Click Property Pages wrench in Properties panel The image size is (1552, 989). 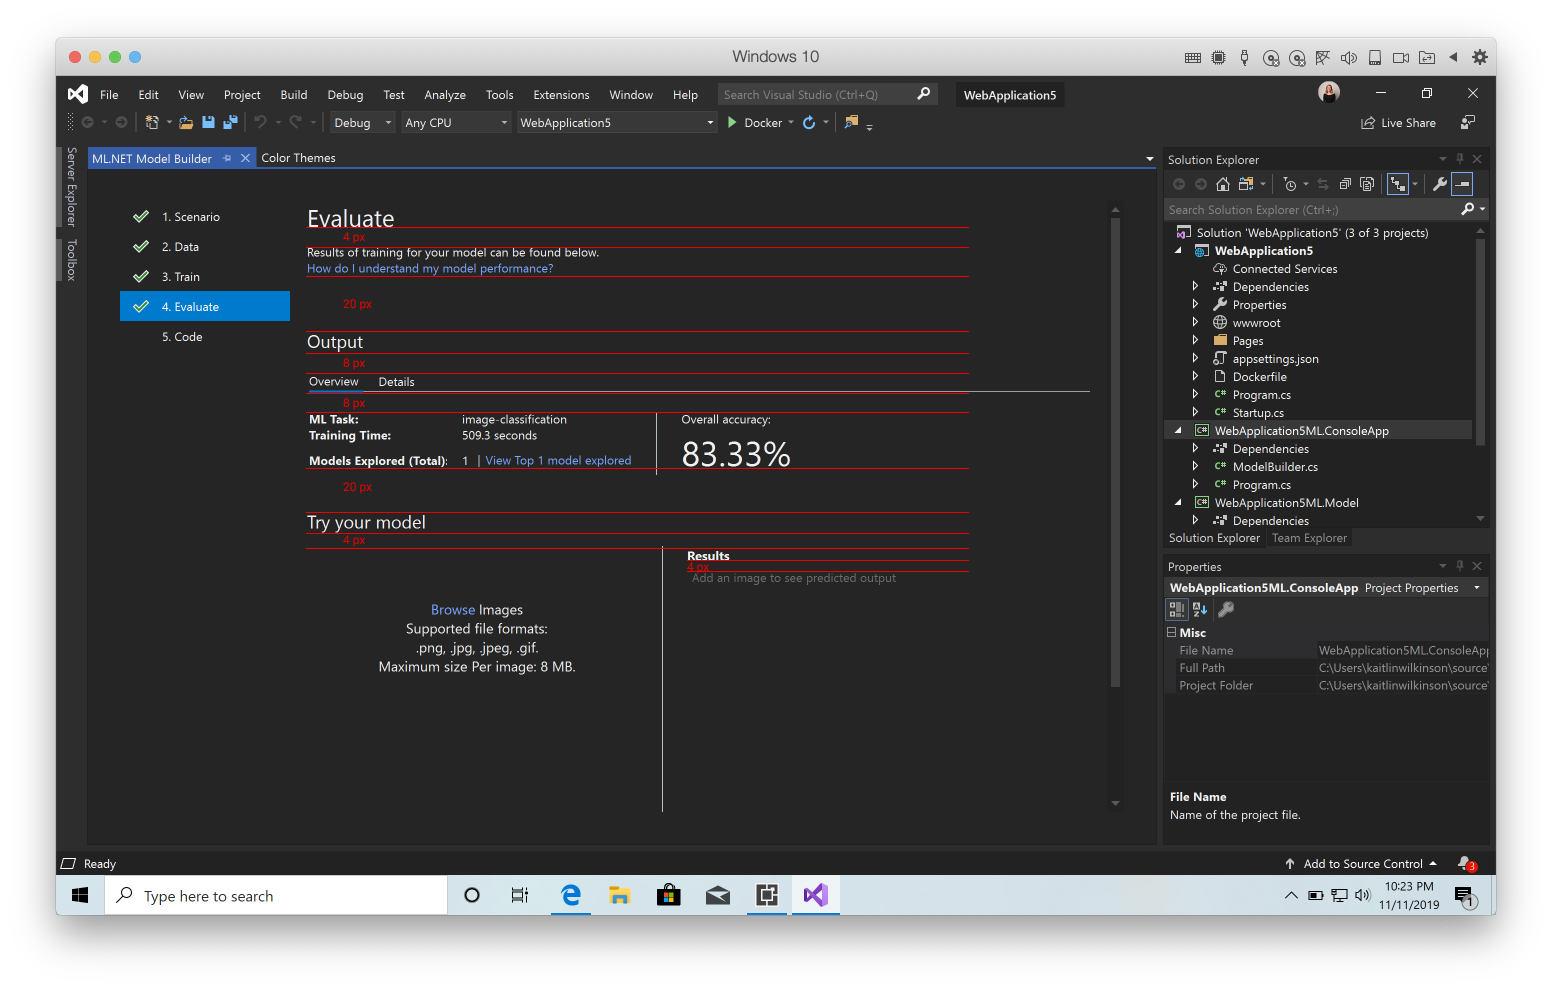(1226, 609)
